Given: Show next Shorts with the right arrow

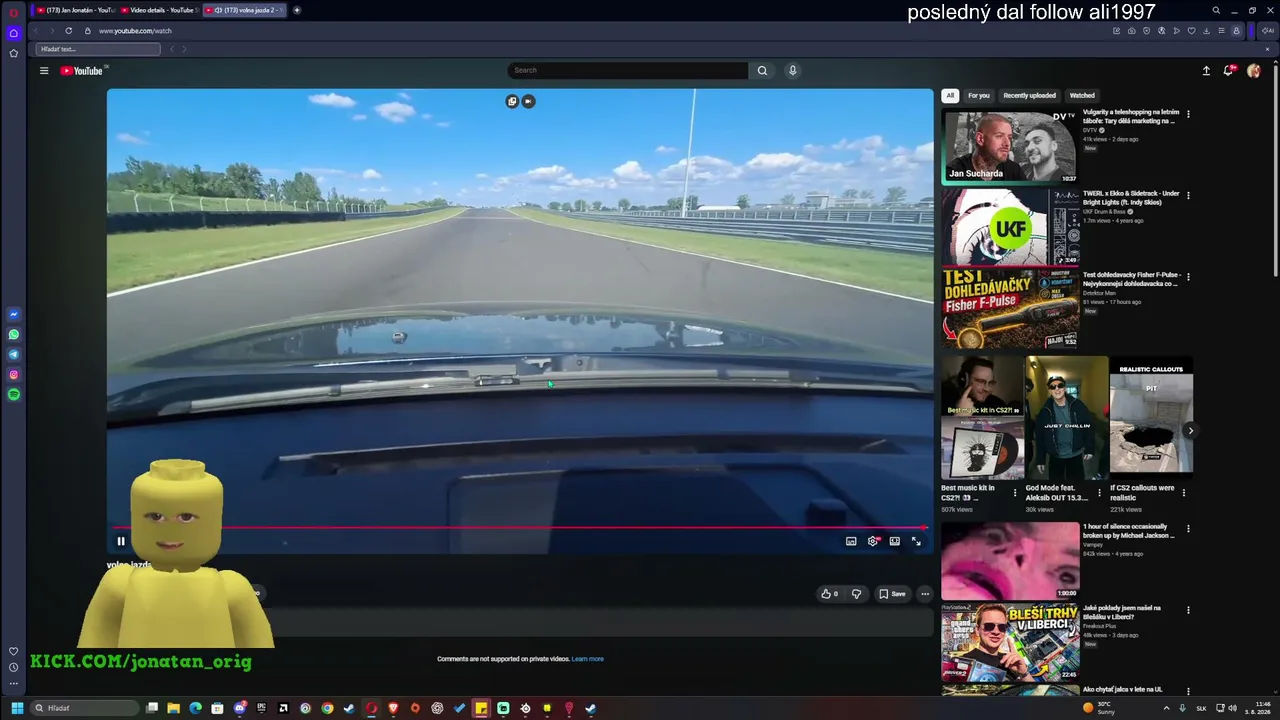Looking at the screenshot, I should pos(1190,431).
